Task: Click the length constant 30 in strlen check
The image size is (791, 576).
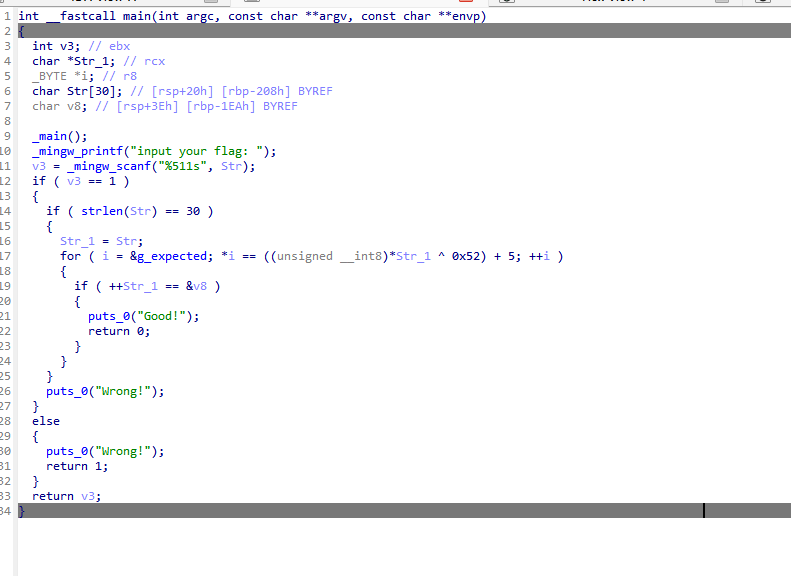Action: [193, 211]
